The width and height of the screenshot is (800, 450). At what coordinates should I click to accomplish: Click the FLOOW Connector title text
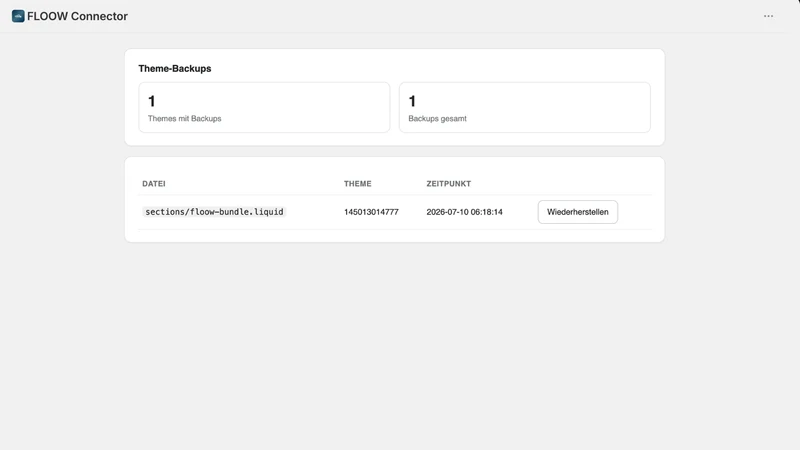(x=77, y=16)
